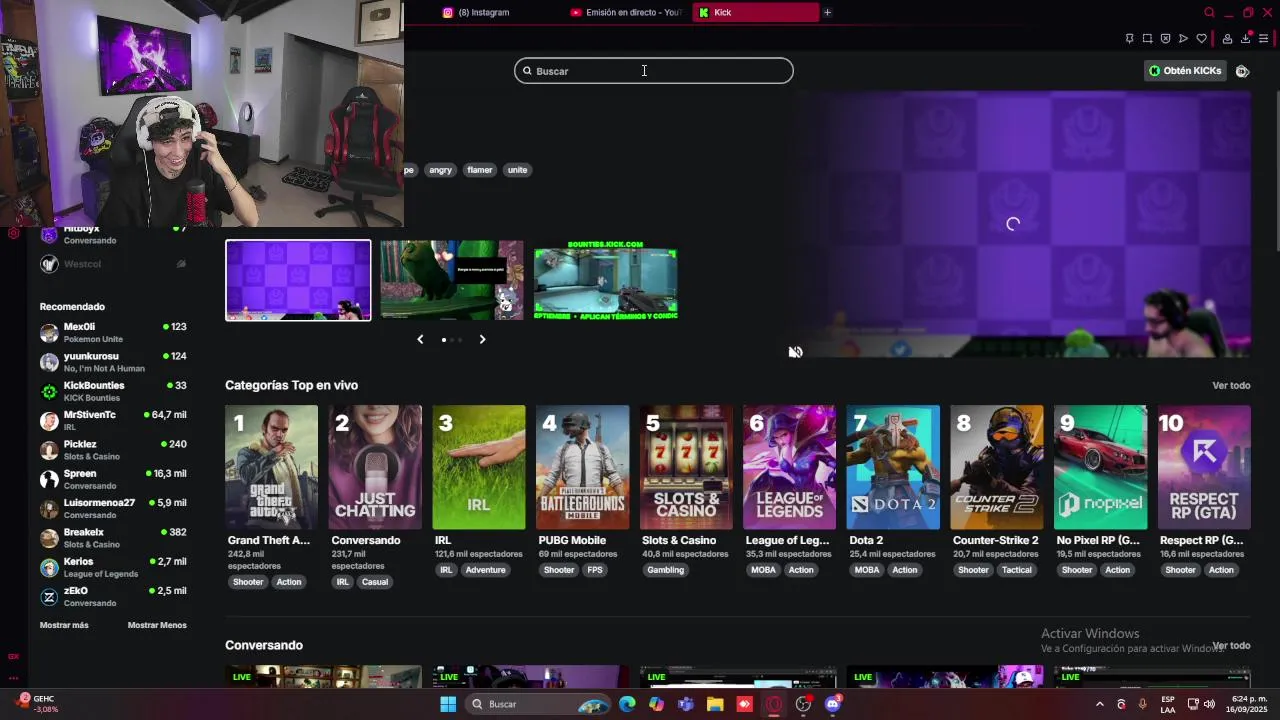
Task: Open a new tab with plus icon
Action: (827, 12)
